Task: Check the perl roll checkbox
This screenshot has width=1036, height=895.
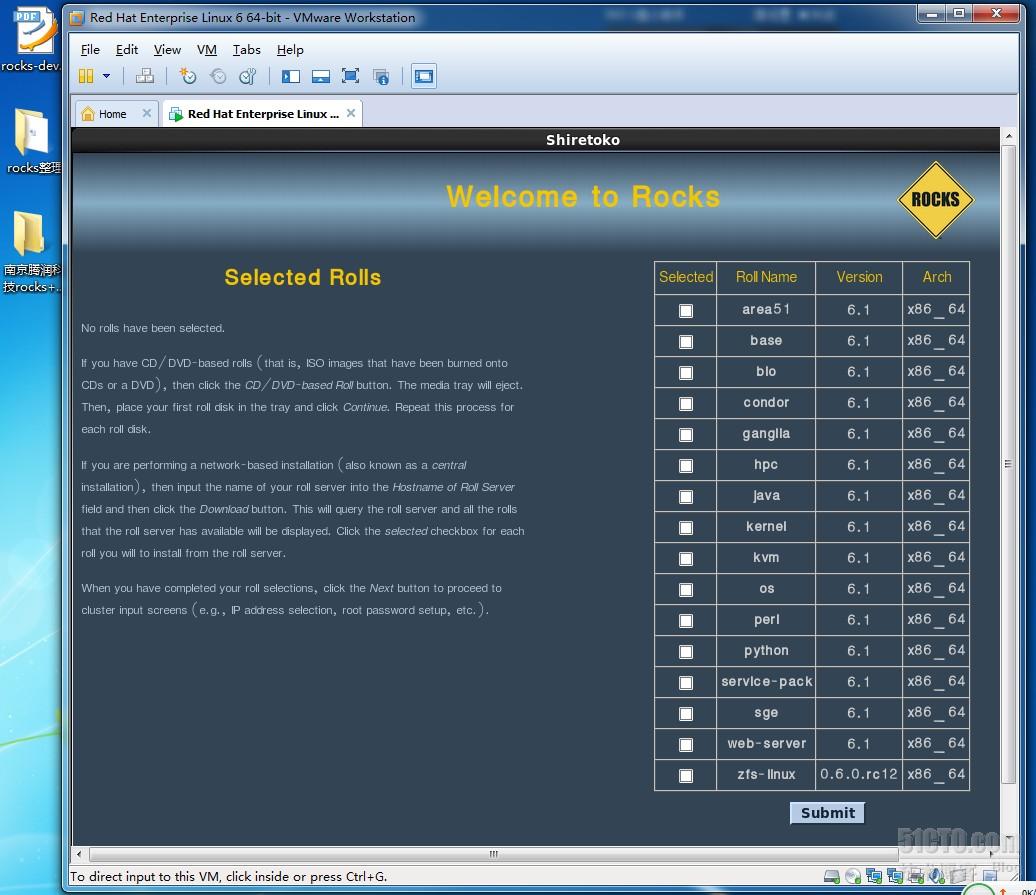Action: (686, 621)
